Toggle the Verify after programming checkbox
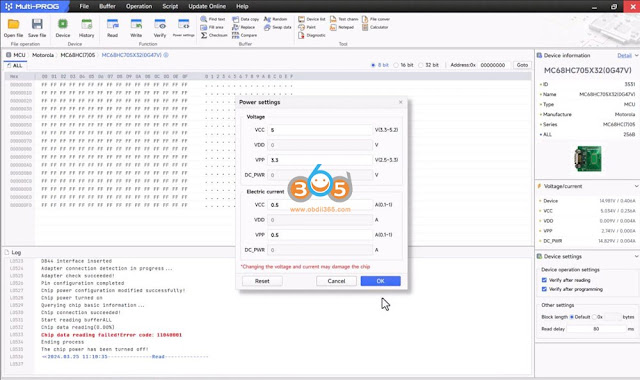This screenshot has width=640, height=380. pyautogui.click(x=544, y=289)
